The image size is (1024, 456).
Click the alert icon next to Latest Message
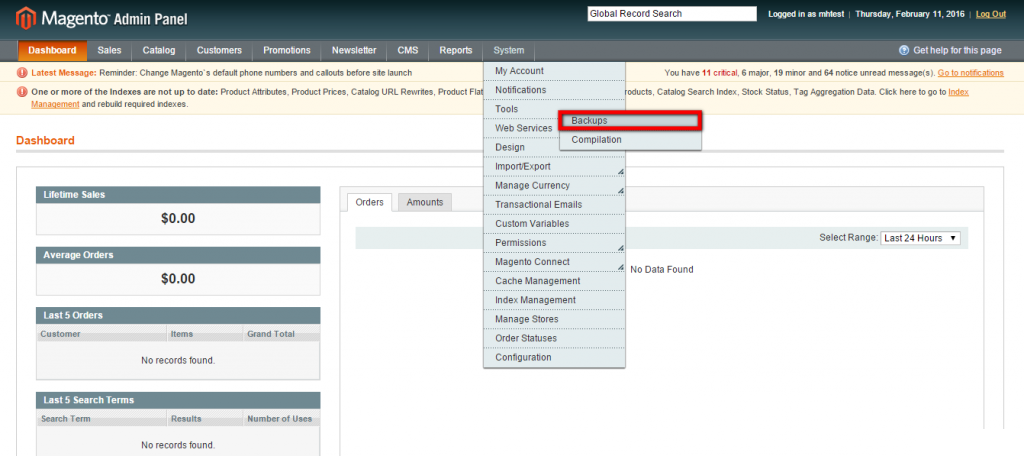pos(23,73)
